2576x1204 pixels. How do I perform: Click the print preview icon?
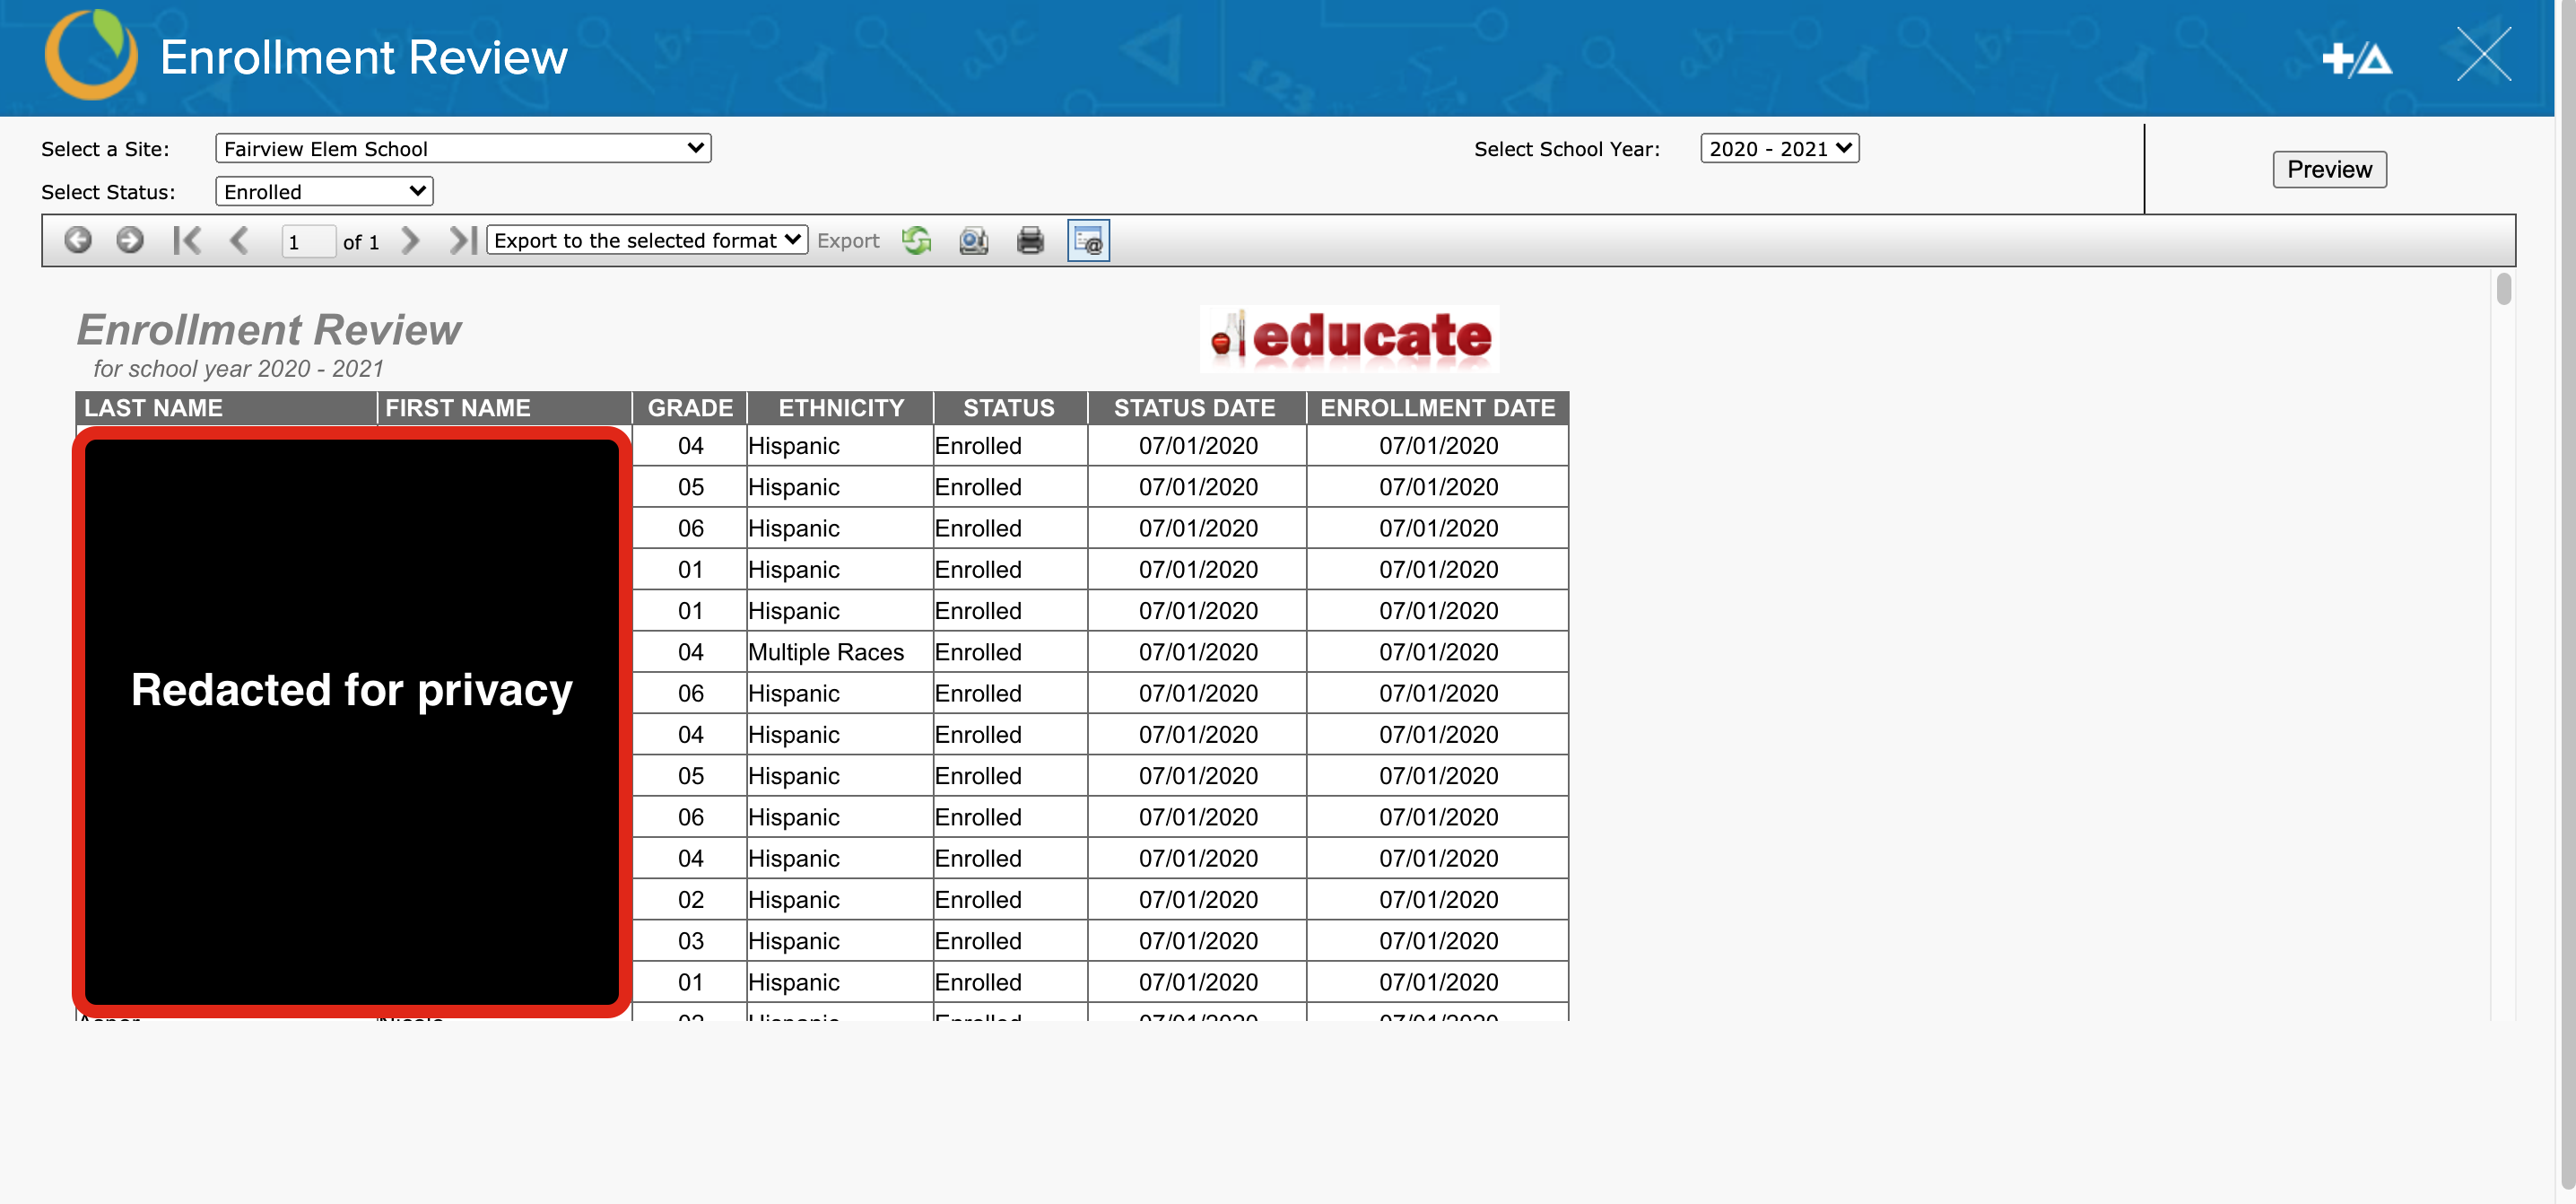(973, 240)
